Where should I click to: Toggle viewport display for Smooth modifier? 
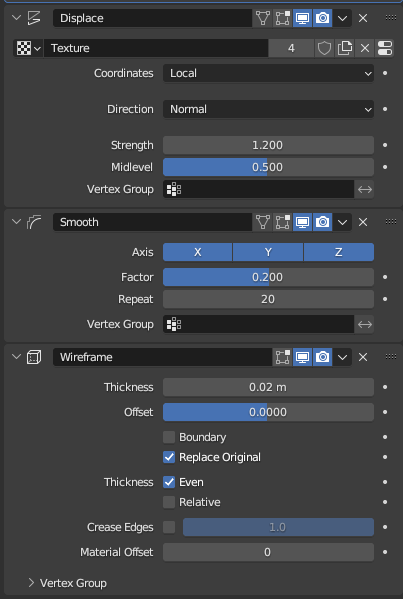pyautogui.click(x=303, y=222)
